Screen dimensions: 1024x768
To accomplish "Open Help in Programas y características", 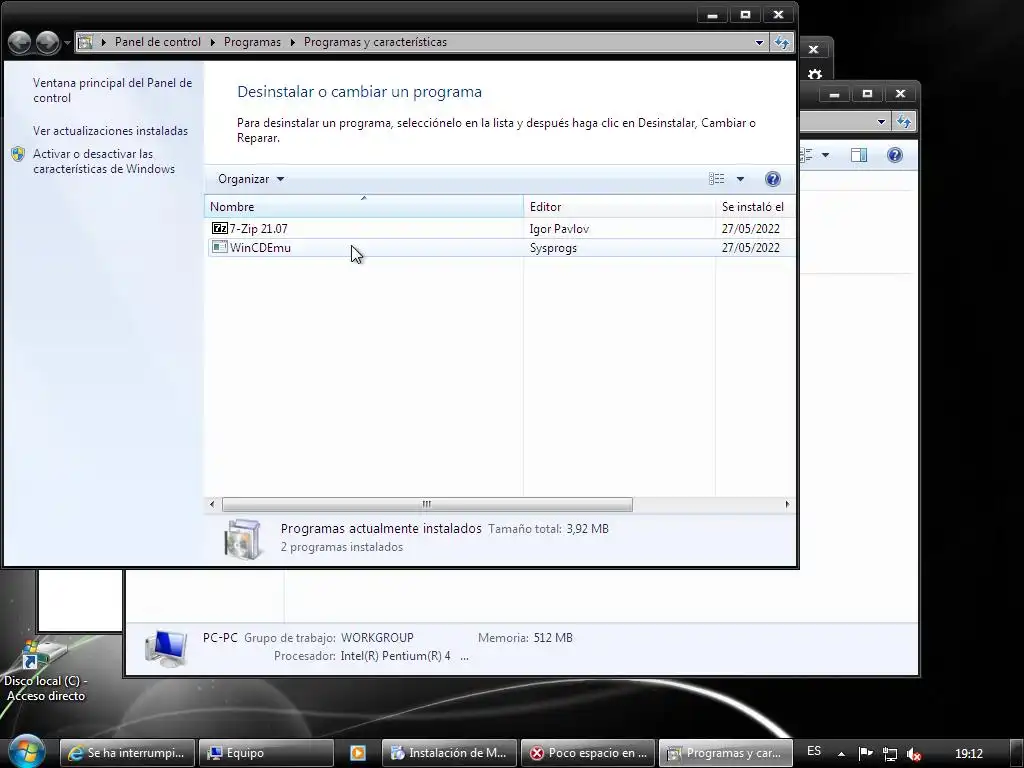I will coord(773,179).
